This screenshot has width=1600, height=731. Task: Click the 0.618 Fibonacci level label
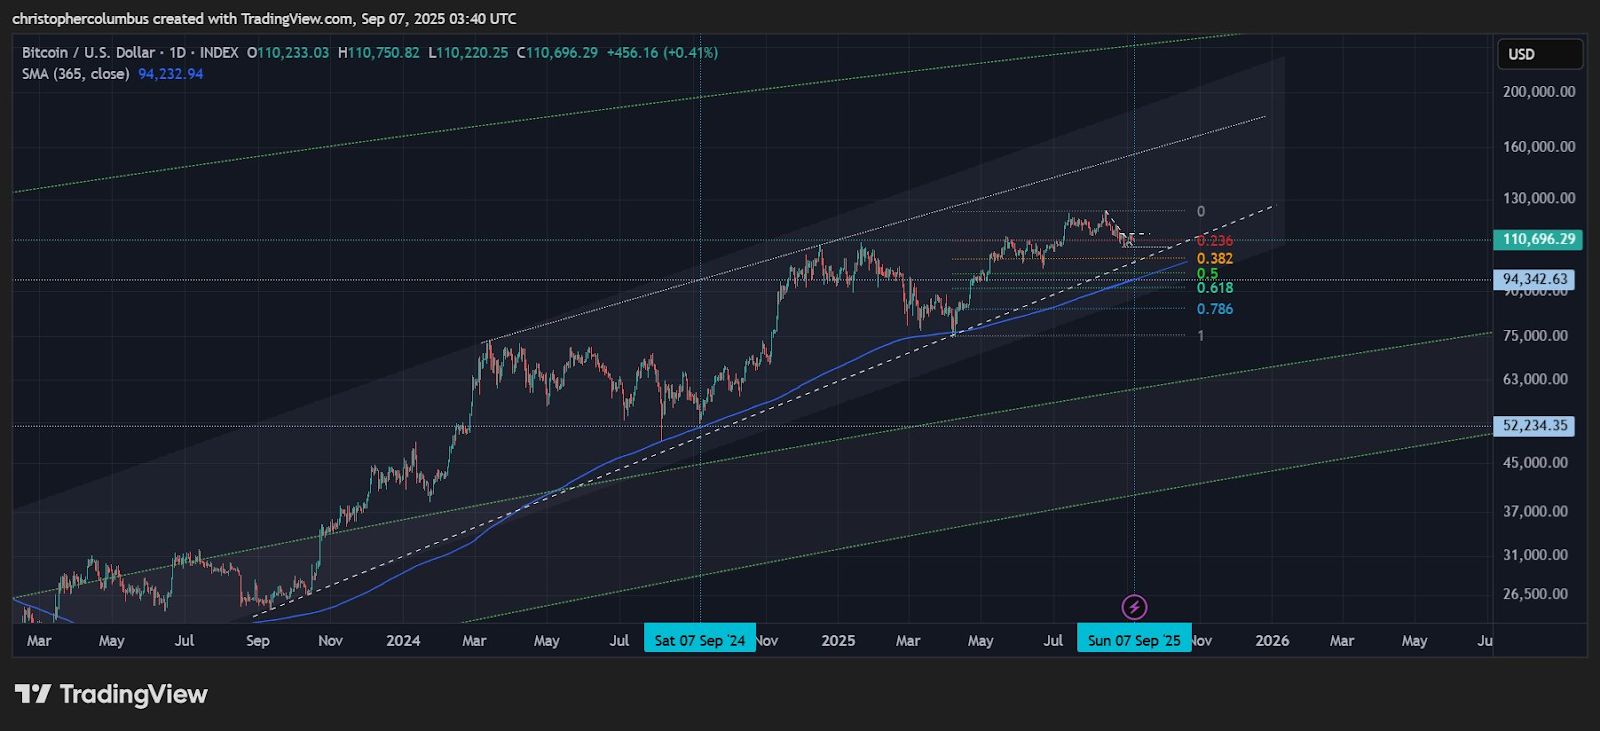pos(1215,288)
